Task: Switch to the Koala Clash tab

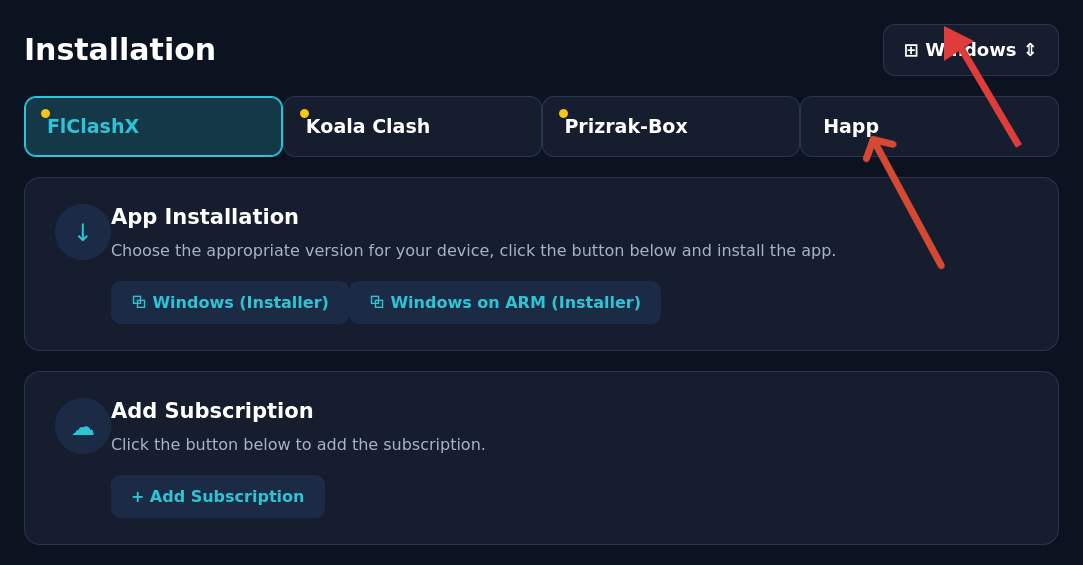Action: pyautogui.click(x=412, y=126)
